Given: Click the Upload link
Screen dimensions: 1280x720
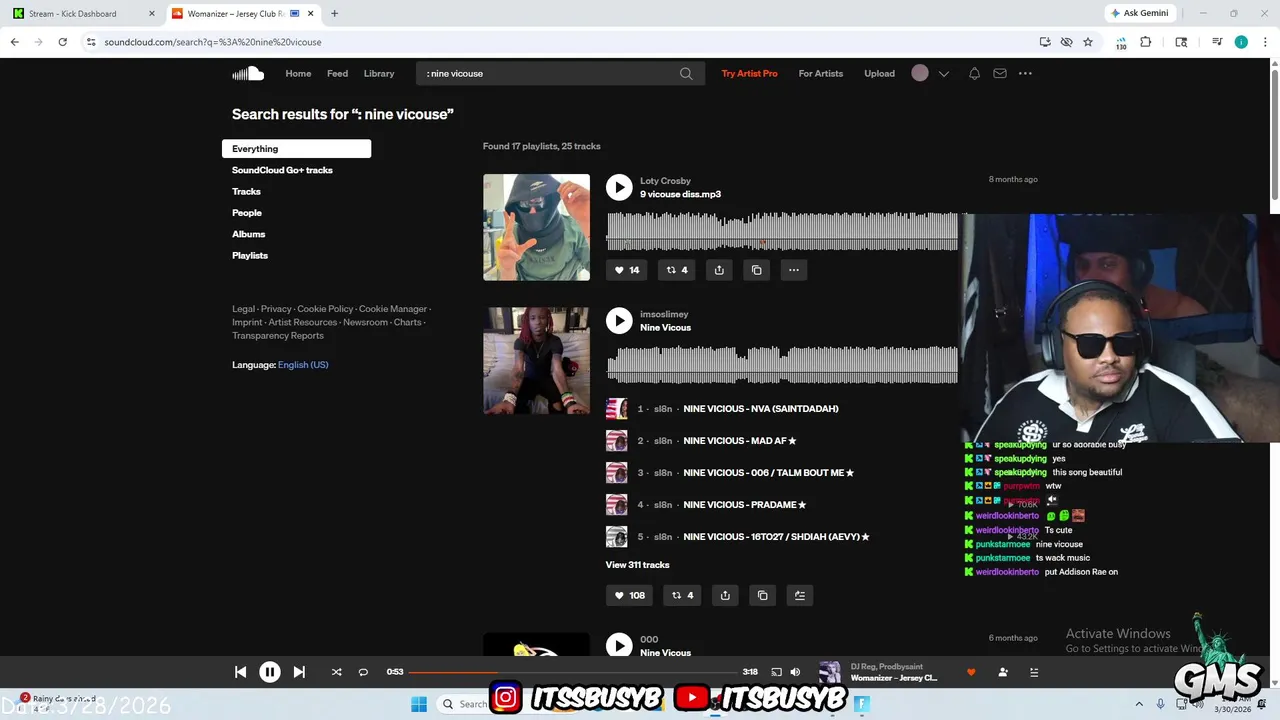Looking at the screenshot, I should [879, 73].
